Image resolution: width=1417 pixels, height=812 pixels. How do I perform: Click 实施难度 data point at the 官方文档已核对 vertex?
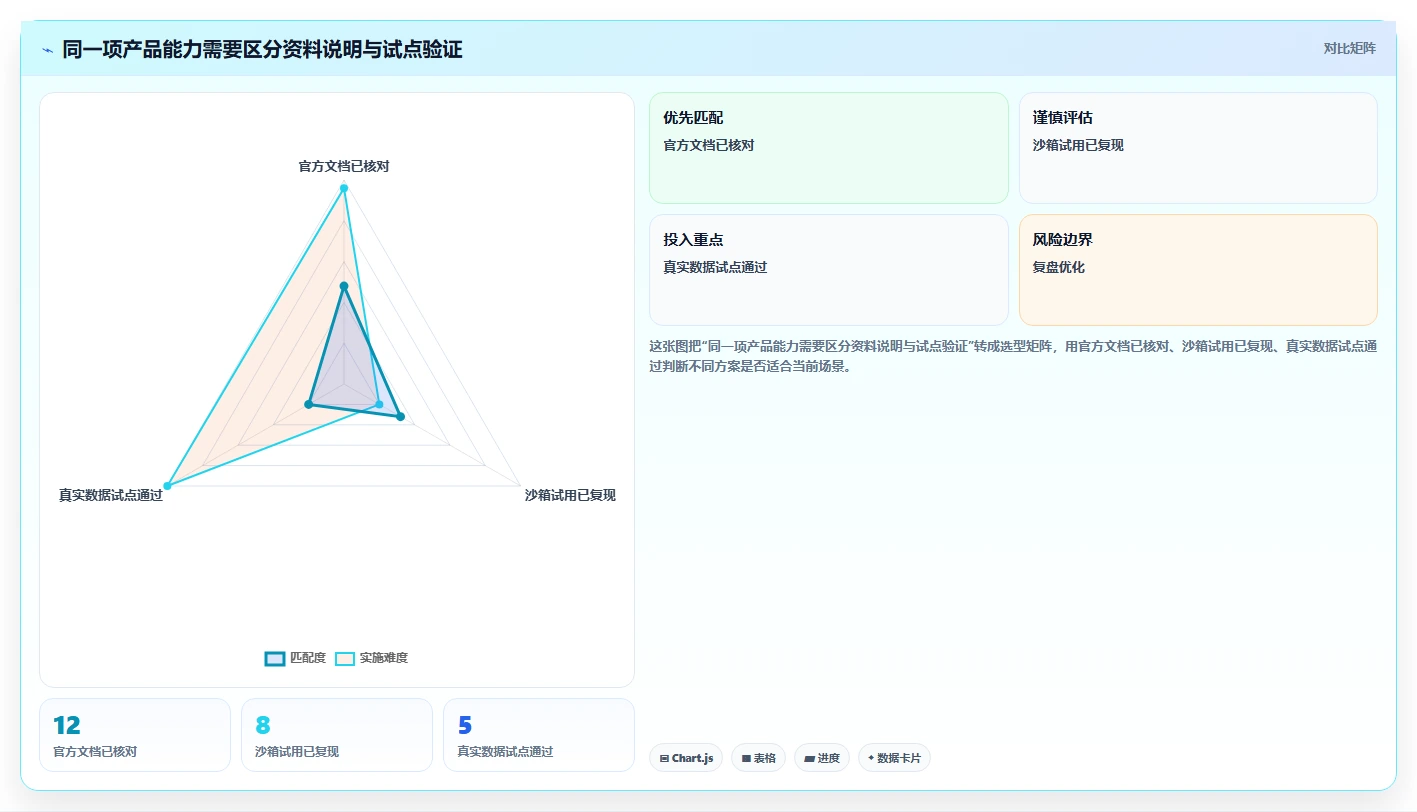click(344, 188)
